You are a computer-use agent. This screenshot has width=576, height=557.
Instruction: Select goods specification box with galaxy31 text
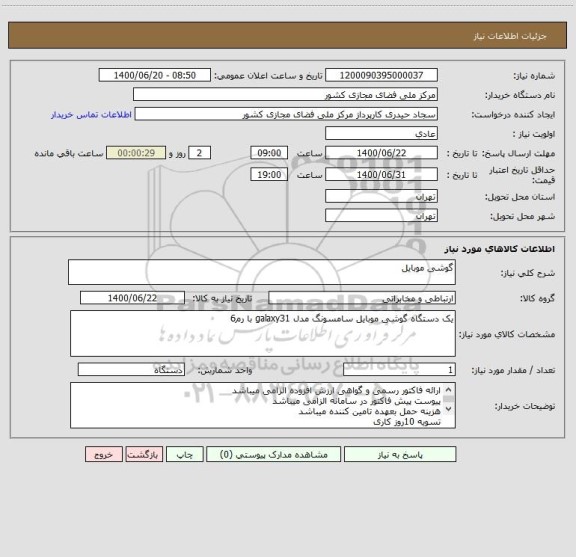(x=263, y=334)
